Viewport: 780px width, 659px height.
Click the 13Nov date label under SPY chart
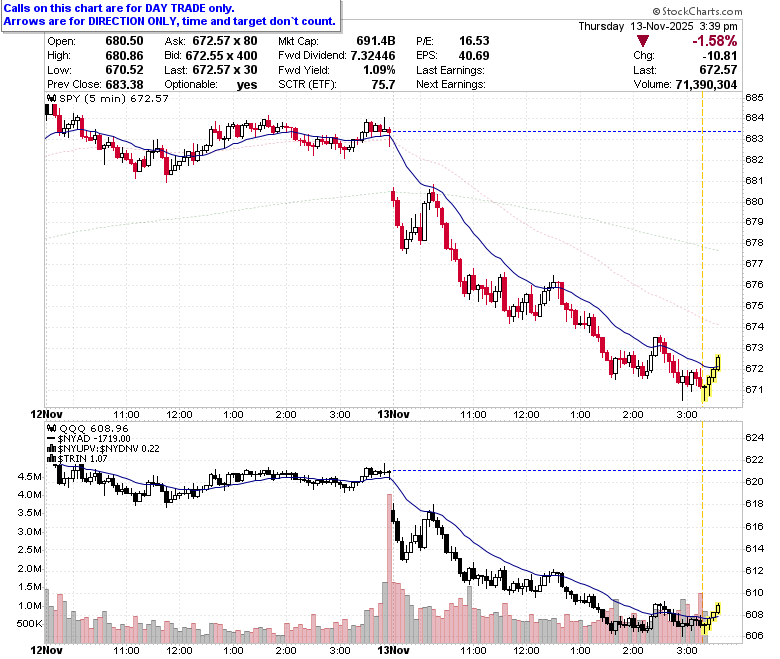click(393, 414)
